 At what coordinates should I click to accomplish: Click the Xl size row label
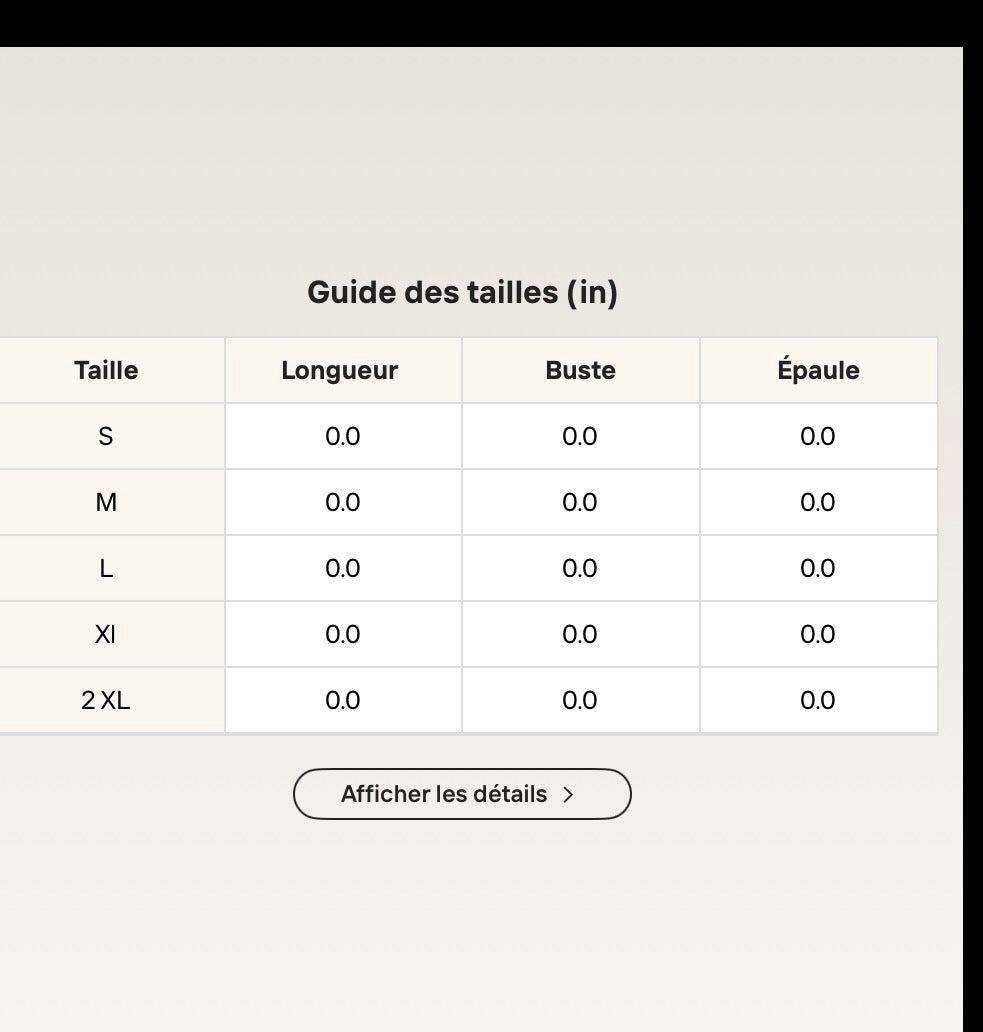(x=106, y=634)
